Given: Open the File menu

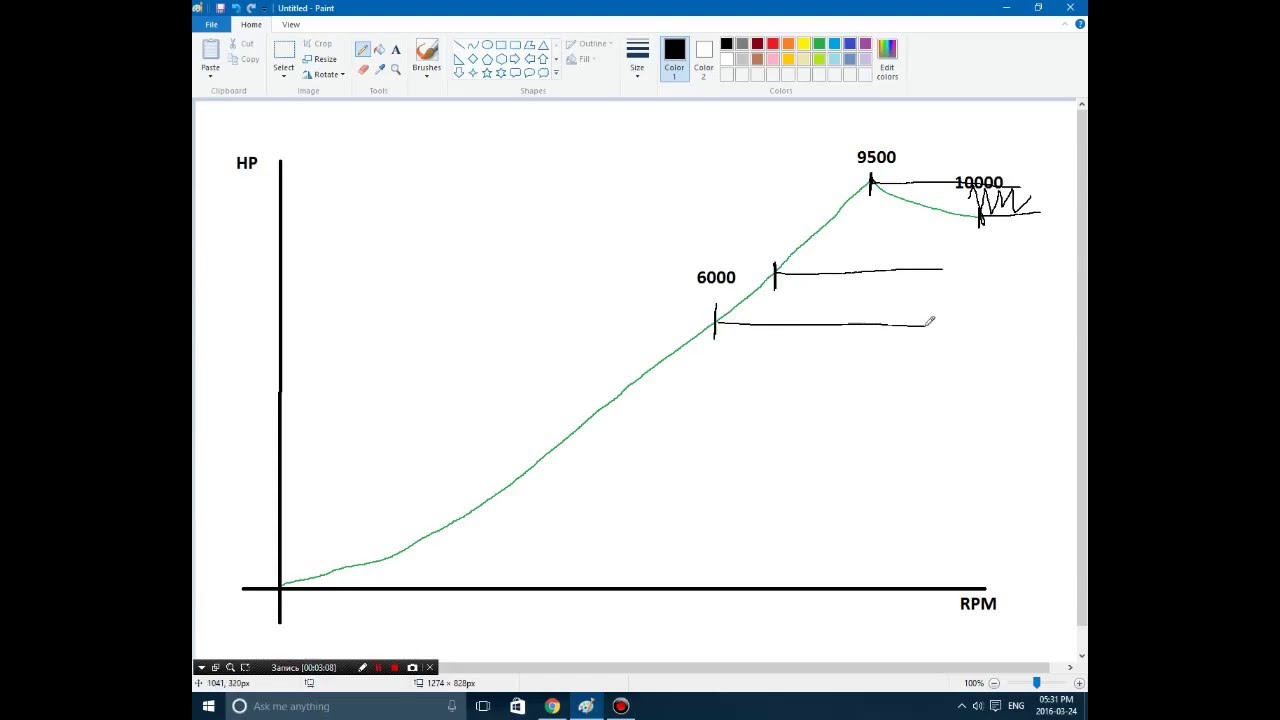Looking at the screenshot, I should [x=211, y=24].
